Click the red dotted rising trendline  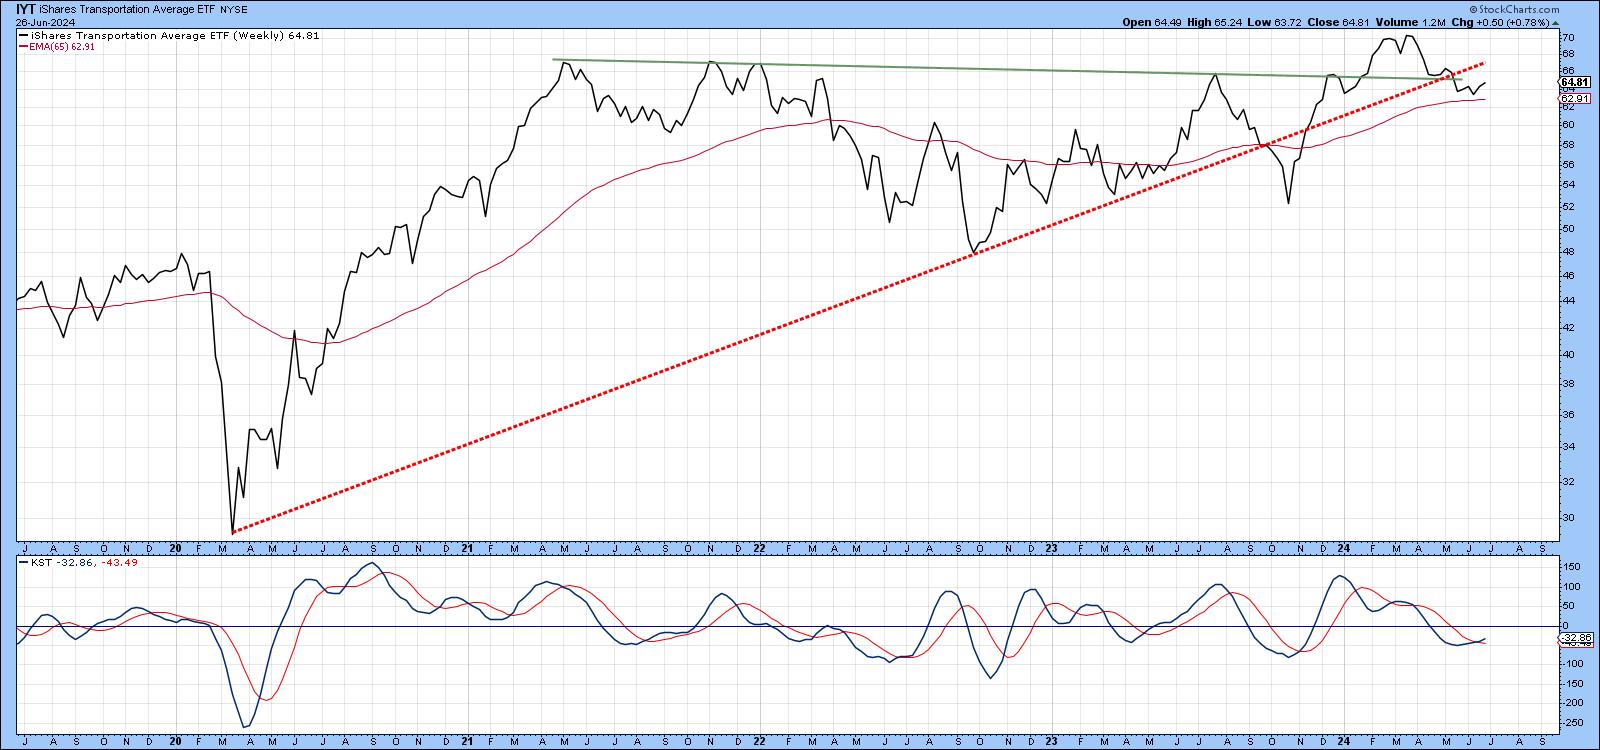[860, 296]
